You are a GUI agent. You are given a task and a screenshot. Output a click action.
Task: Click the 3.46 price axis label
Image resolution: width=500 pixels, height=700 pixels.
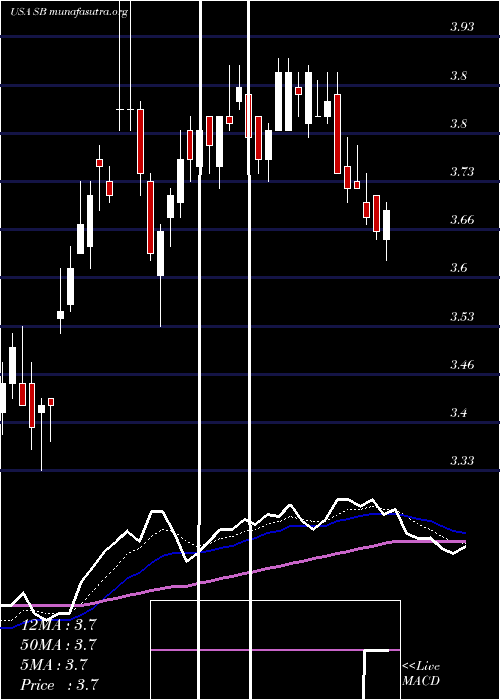(462, 365)
